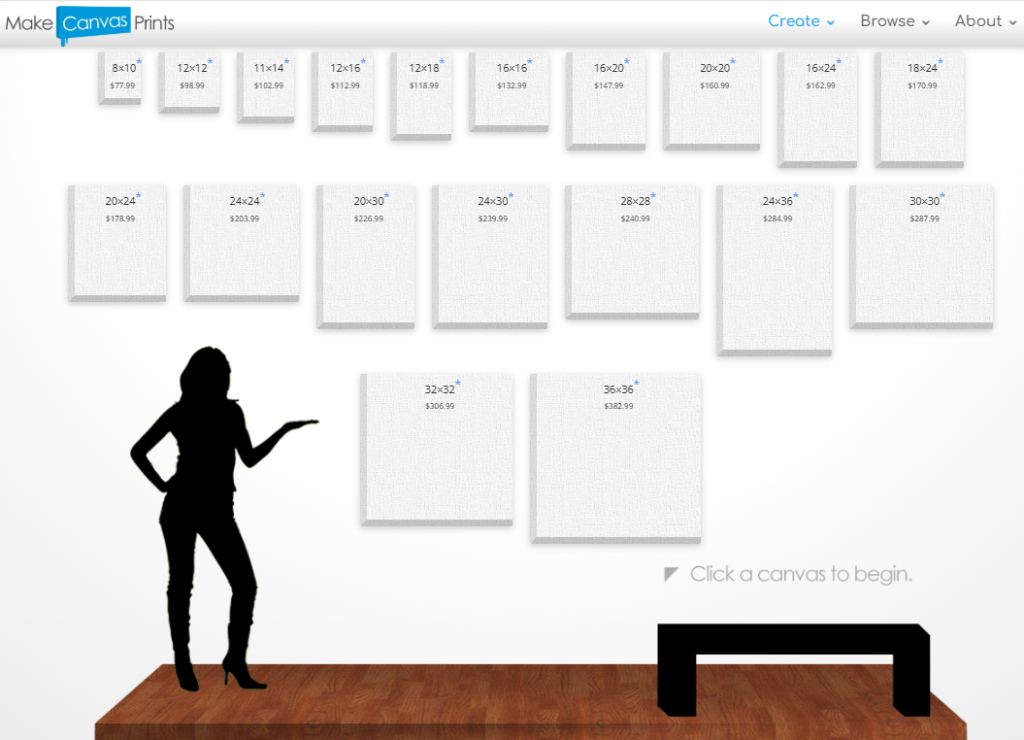The width and height of the screenshot is (1024, 740).
Task: Open the Create dropdown menu
Action: click(x=801, y=21)
